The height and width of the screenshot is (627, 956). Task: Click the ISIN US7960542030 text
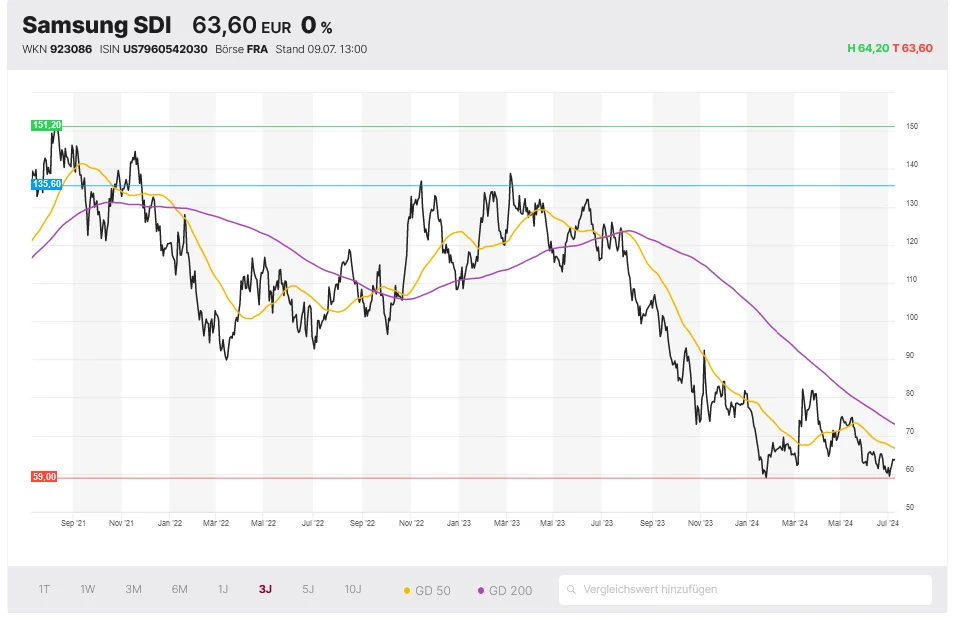153,49
